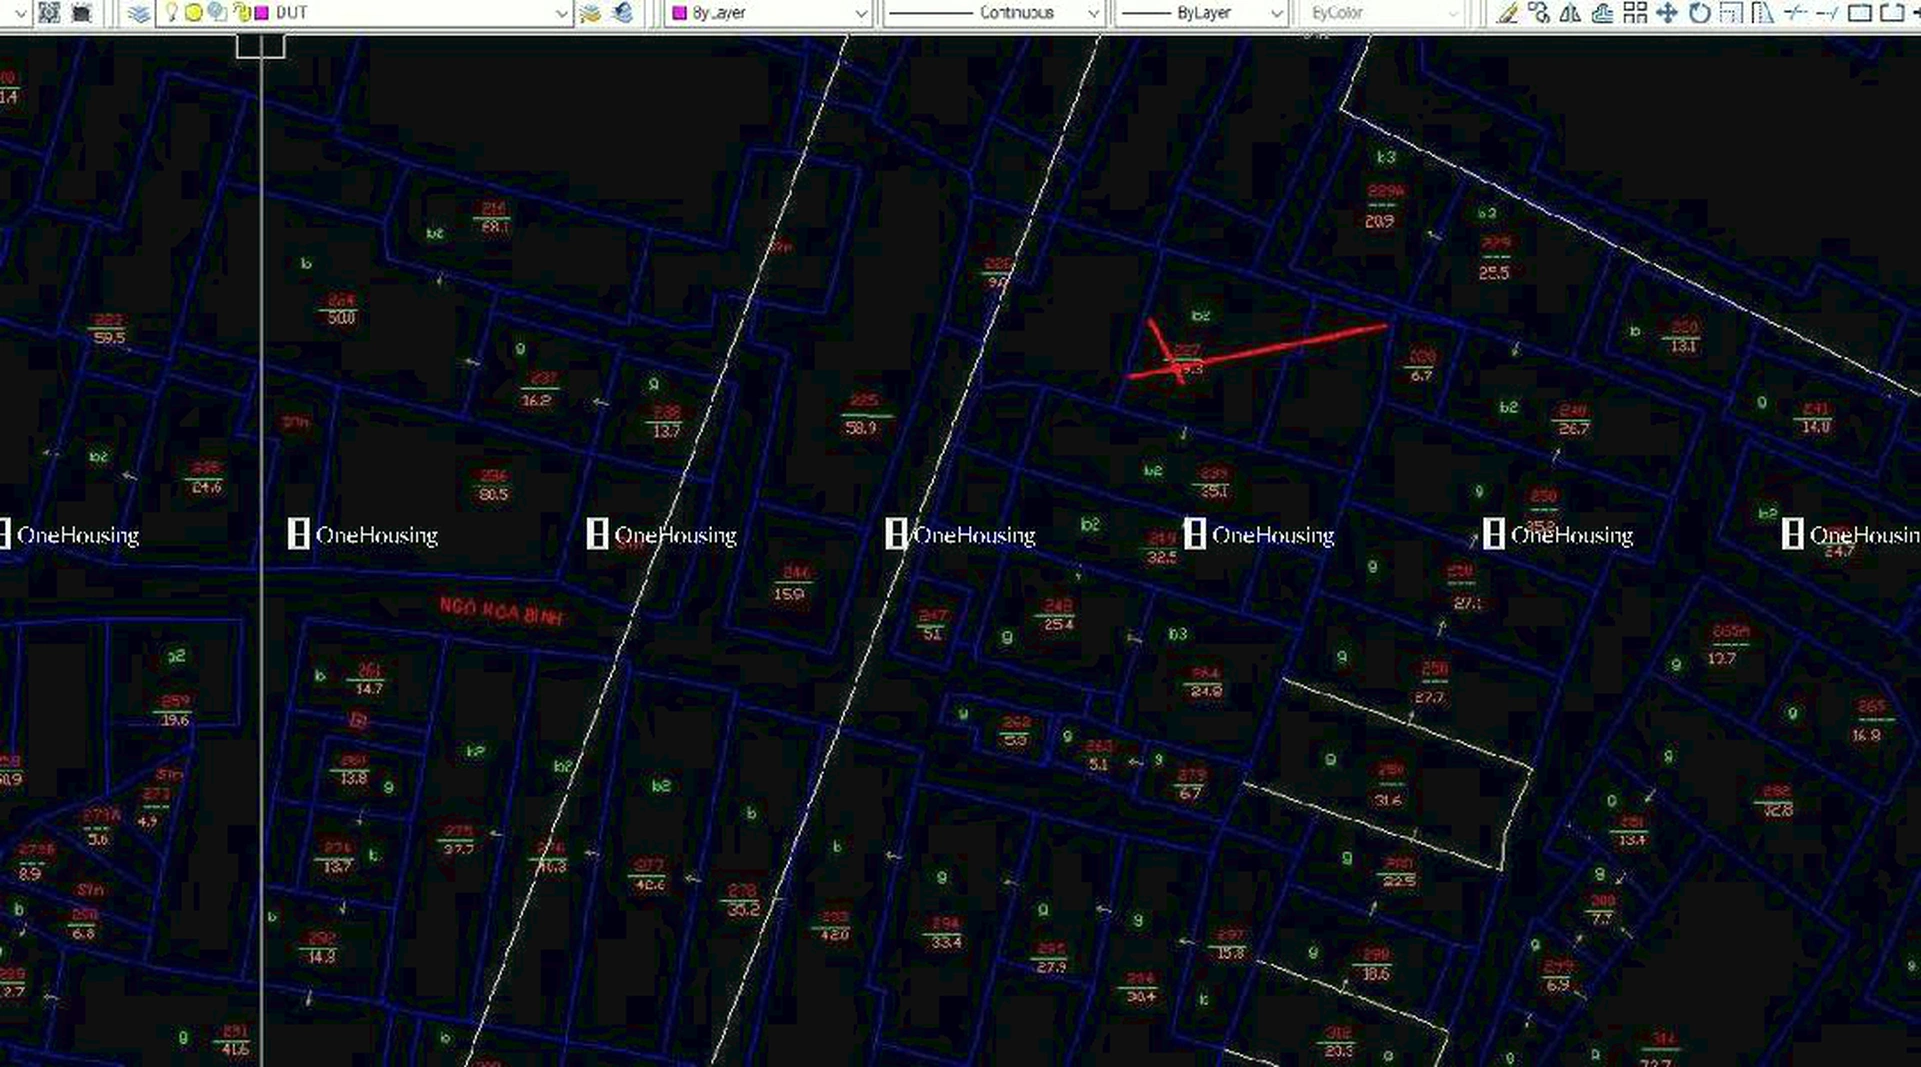Click Make Object's Layer Current icon
This screenshot has height=1067, width=1921.
pyautogui.click(x=591, y=13)
